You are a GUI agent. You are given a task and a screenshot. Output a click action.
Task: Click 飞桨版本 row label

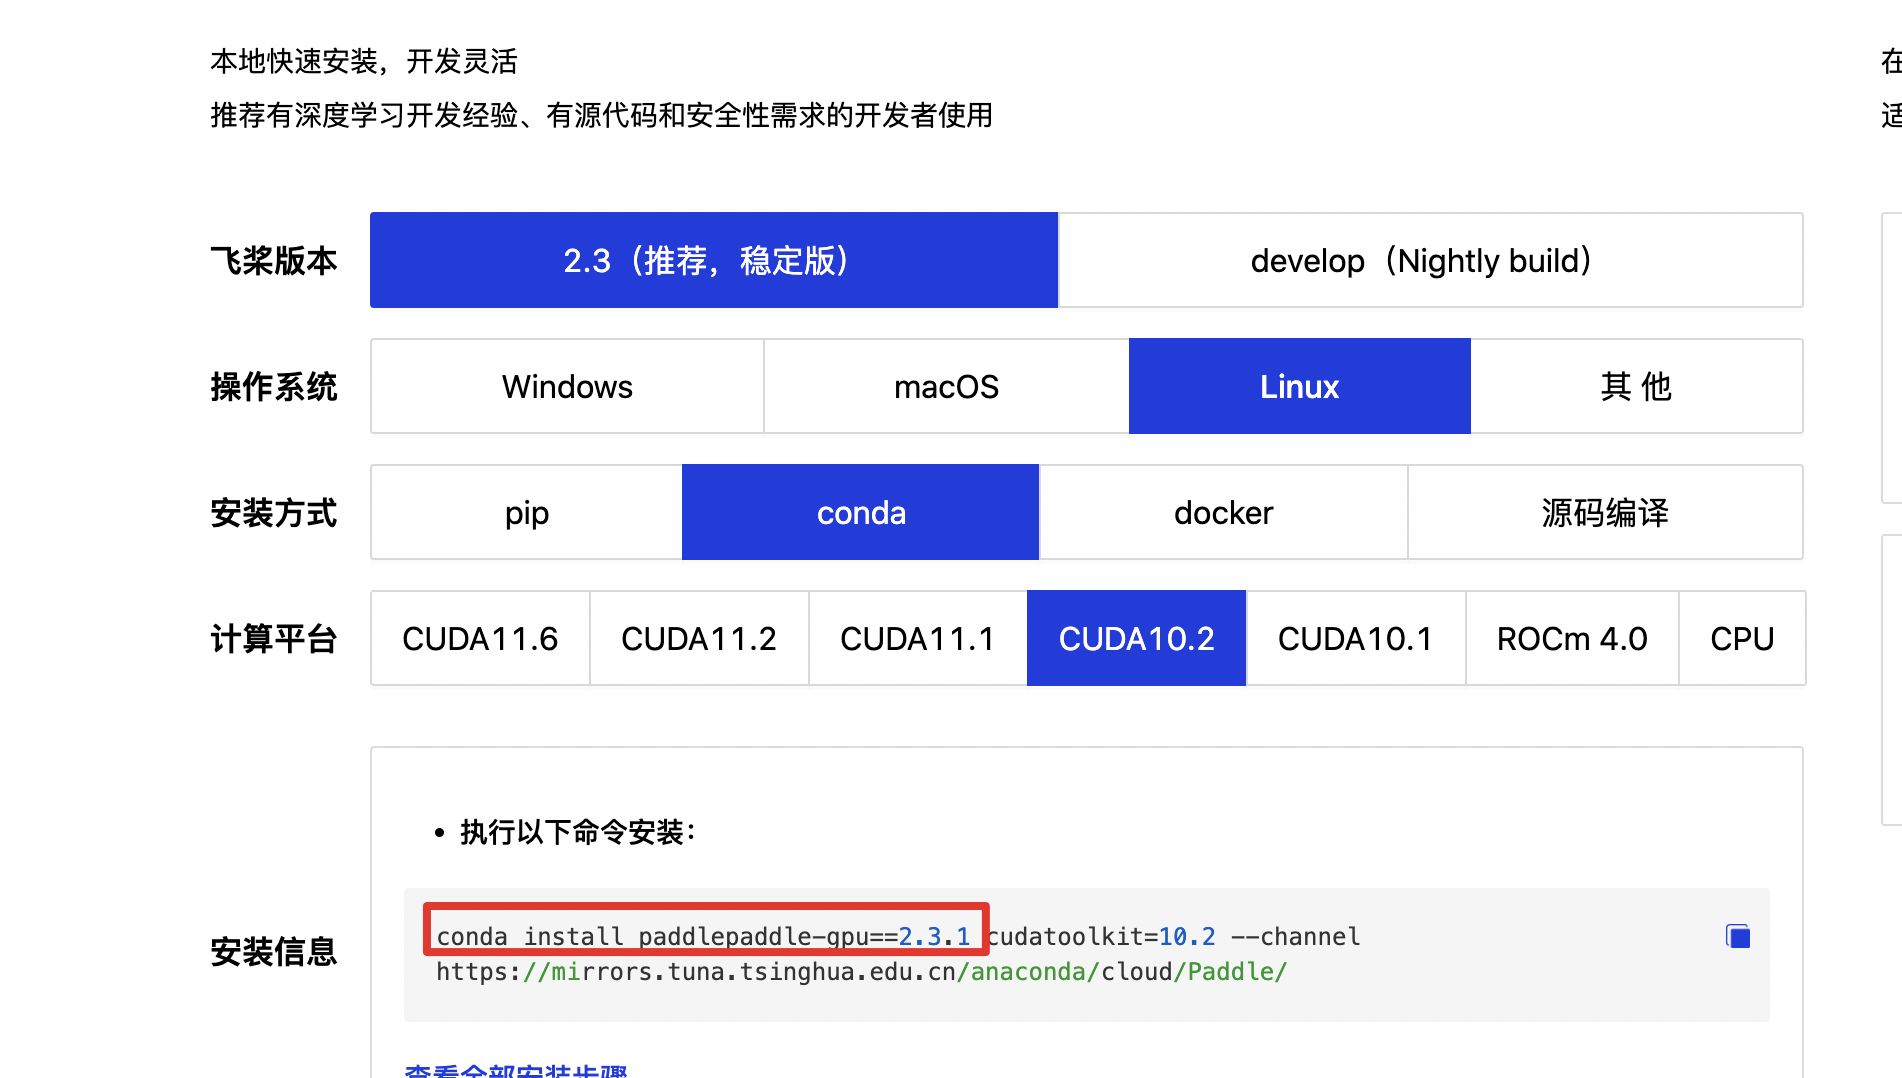[x=274, y=260]
